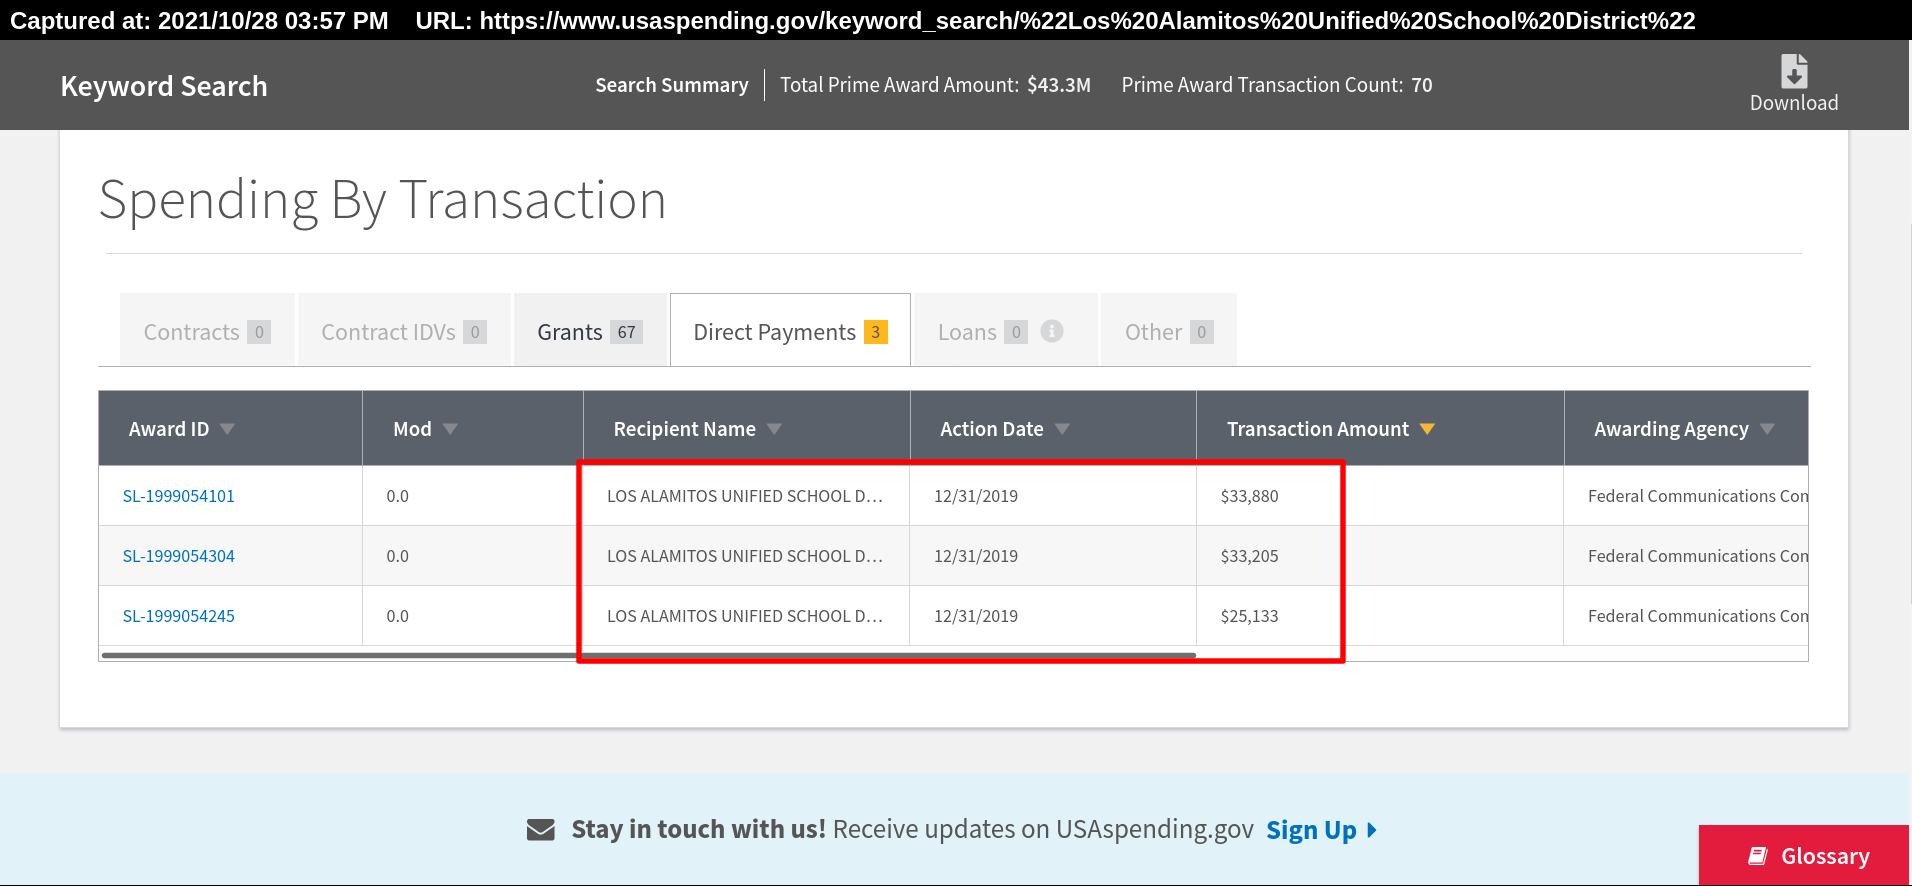
Task: Click the Mod column header
Action: [x=473, y=428]
